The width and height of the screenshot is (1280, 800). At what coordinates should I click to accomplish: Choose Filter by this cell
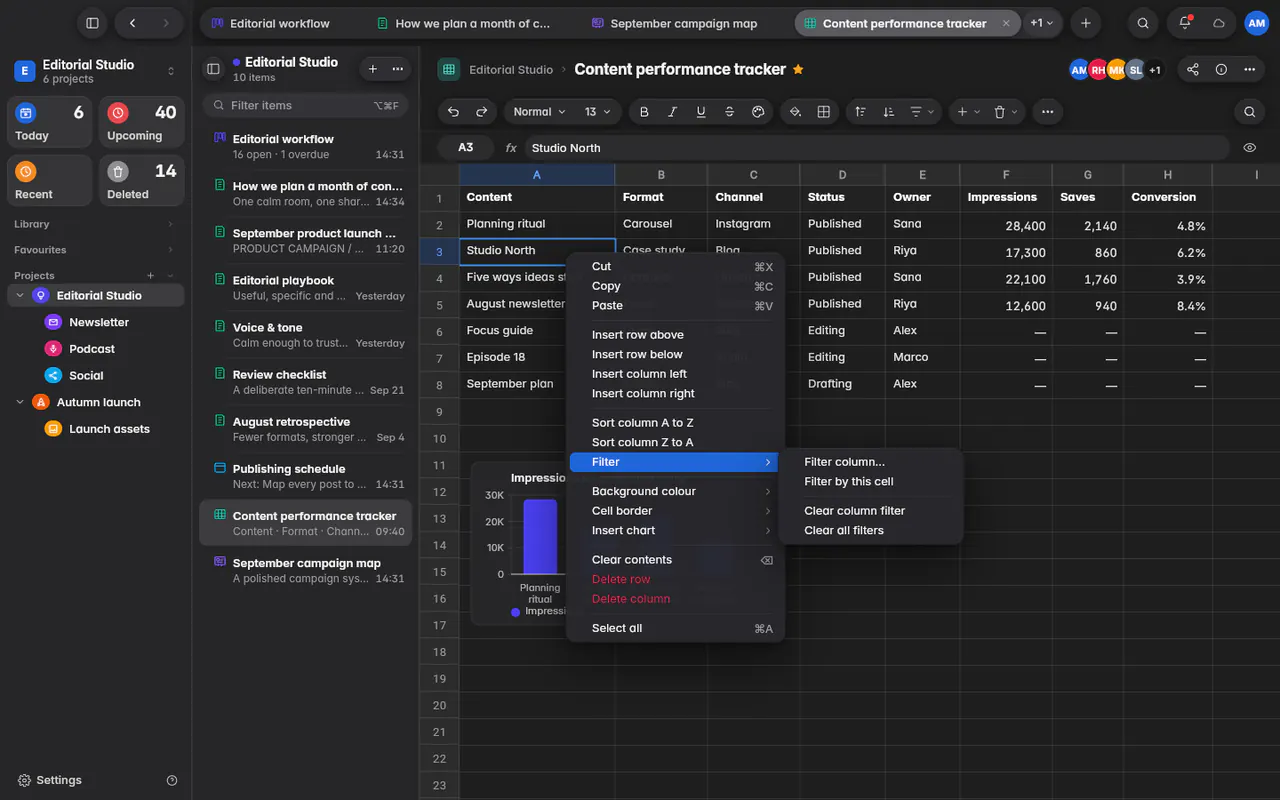(849, 481)
